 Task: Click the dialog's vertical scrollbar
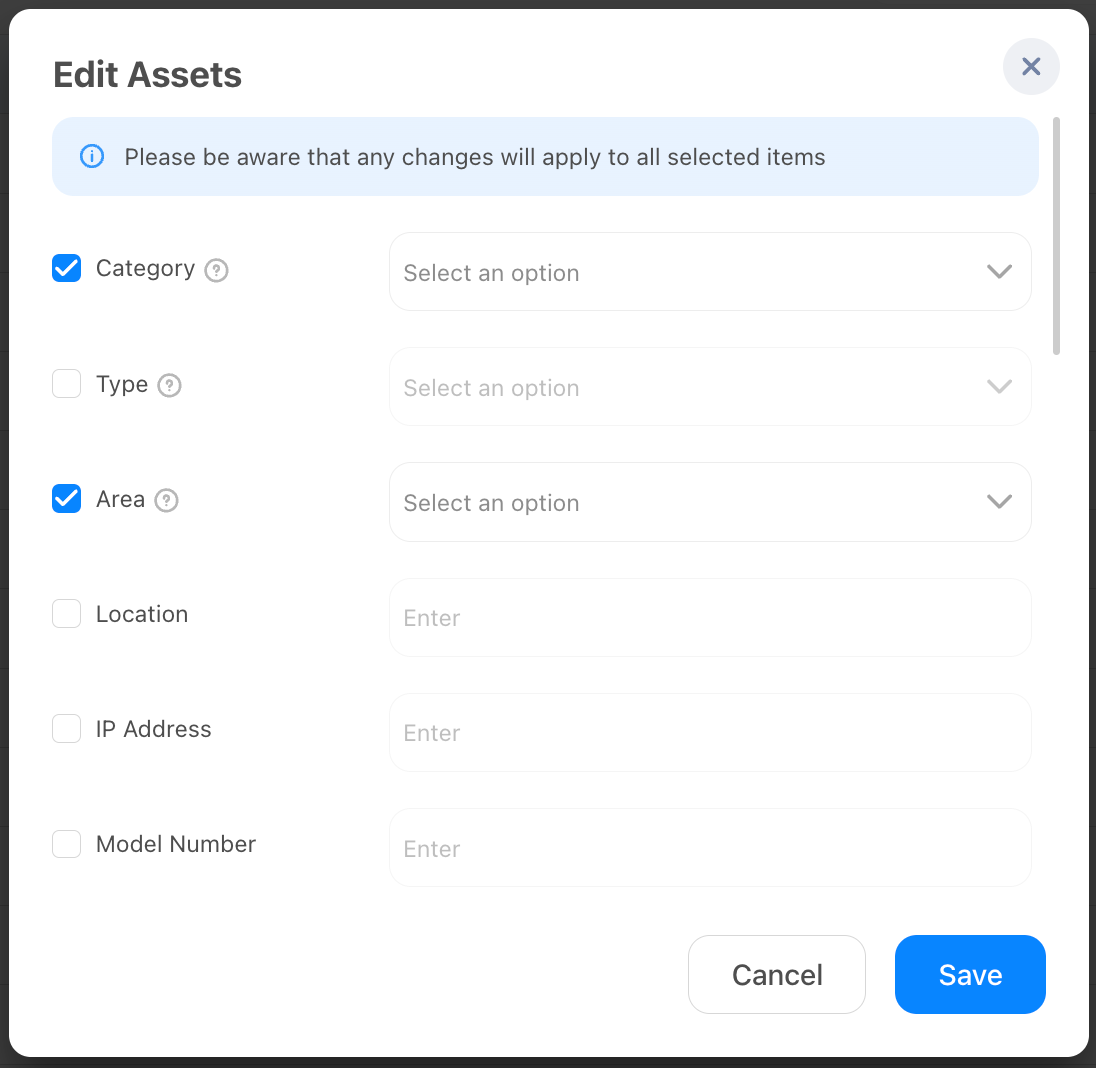coord(1056,236)
